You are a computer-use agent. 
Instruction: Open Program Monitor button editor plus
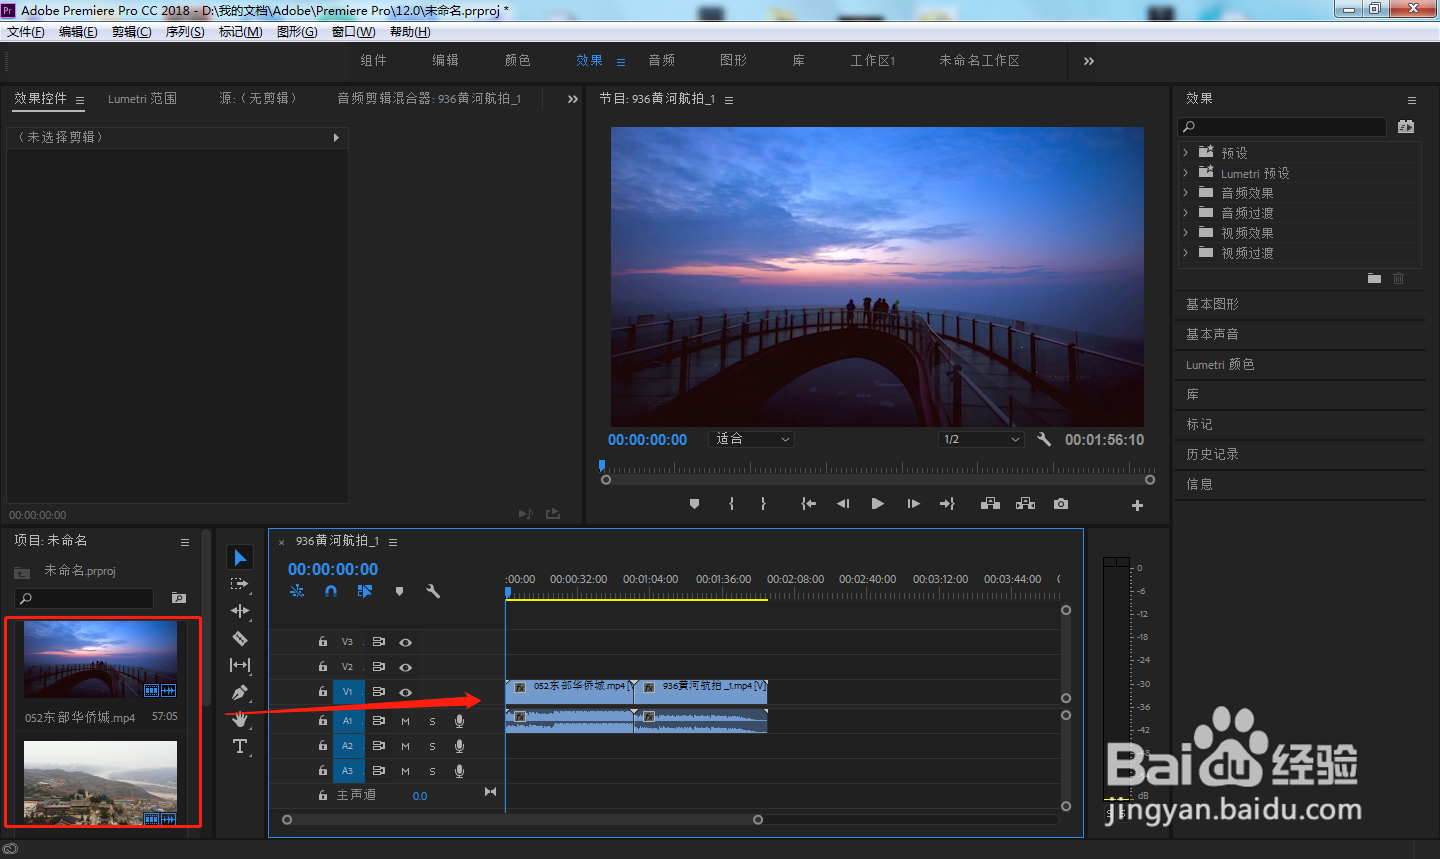point(1137,505)
